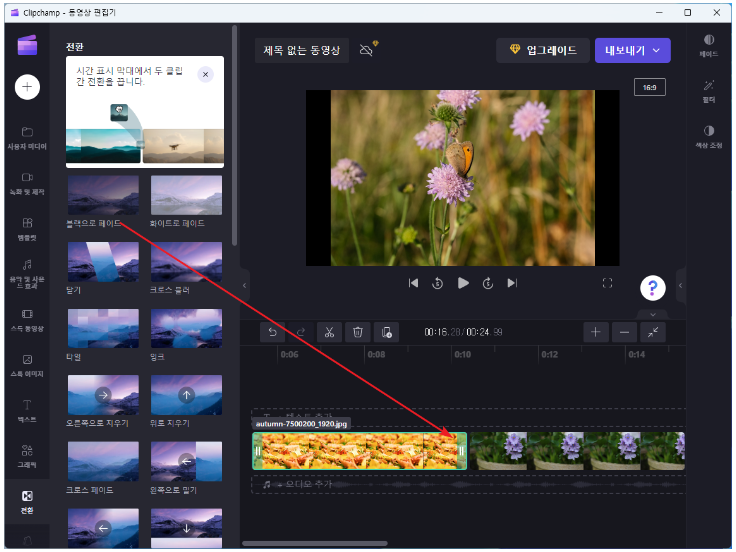Select the 왼쪽으로 밀기 transition thumbnail
Viewport: 736px width, 552px height.
(x=186, y=461)
